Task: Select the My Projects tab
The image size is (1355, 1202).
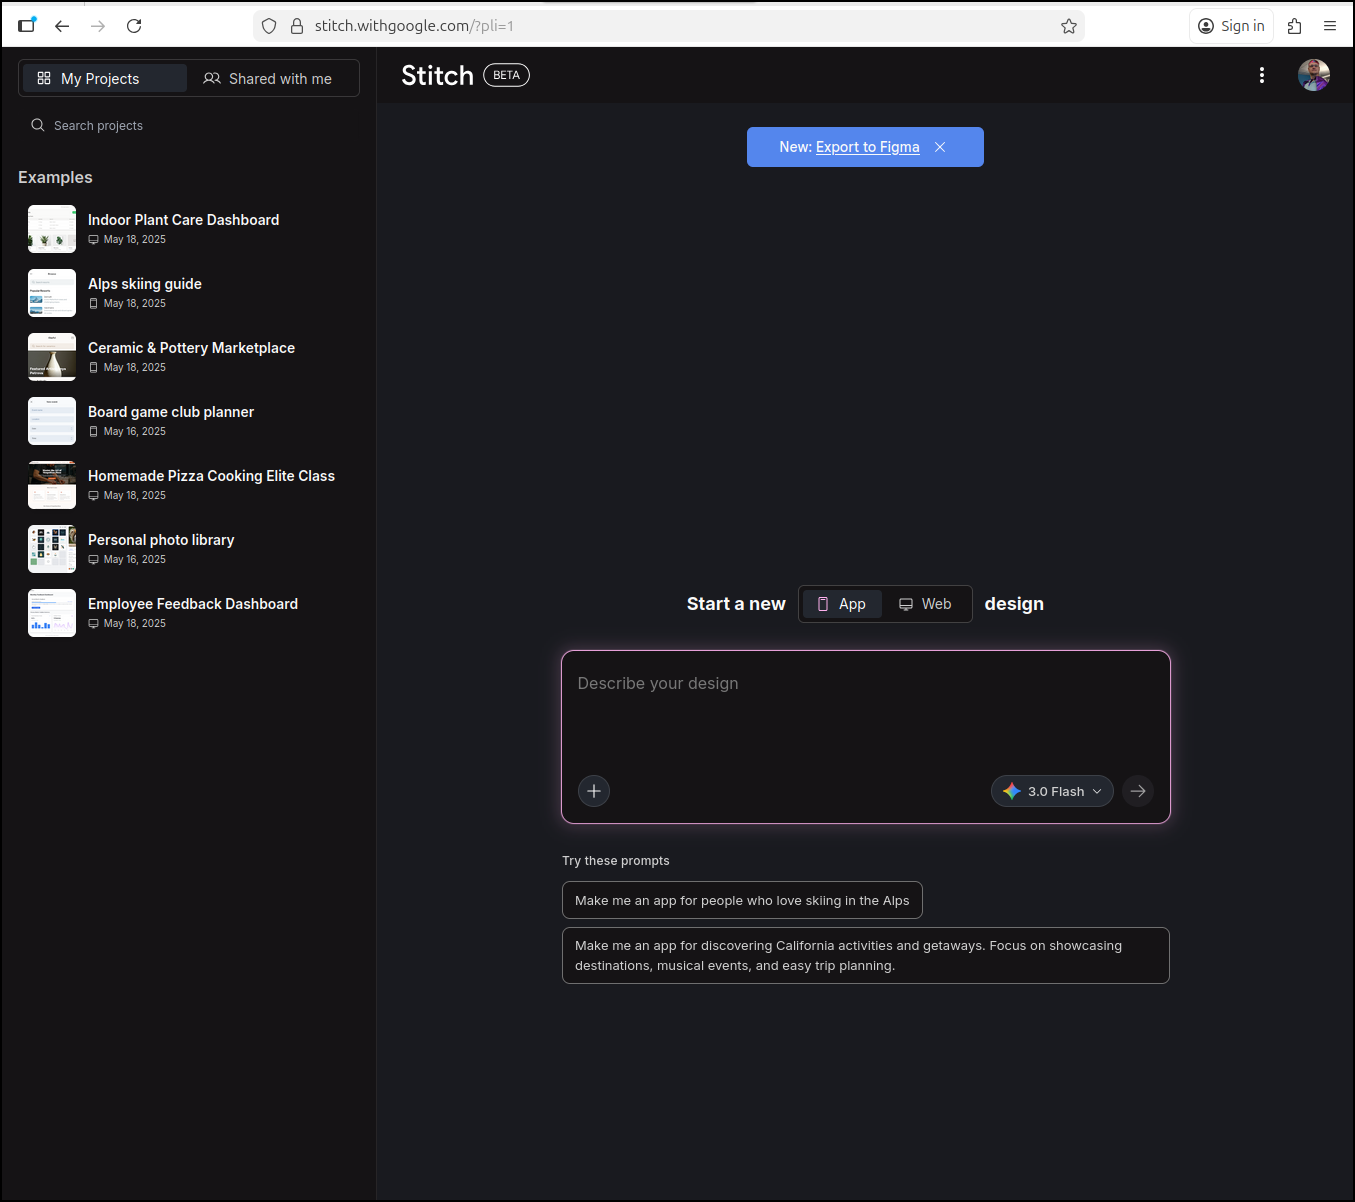Action: [x=104, y=79]
